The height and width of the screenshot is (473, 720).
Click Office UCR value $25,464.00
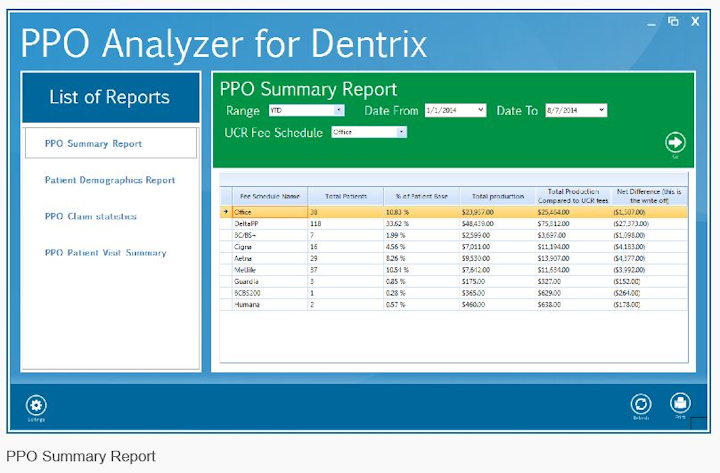point(553,212)
